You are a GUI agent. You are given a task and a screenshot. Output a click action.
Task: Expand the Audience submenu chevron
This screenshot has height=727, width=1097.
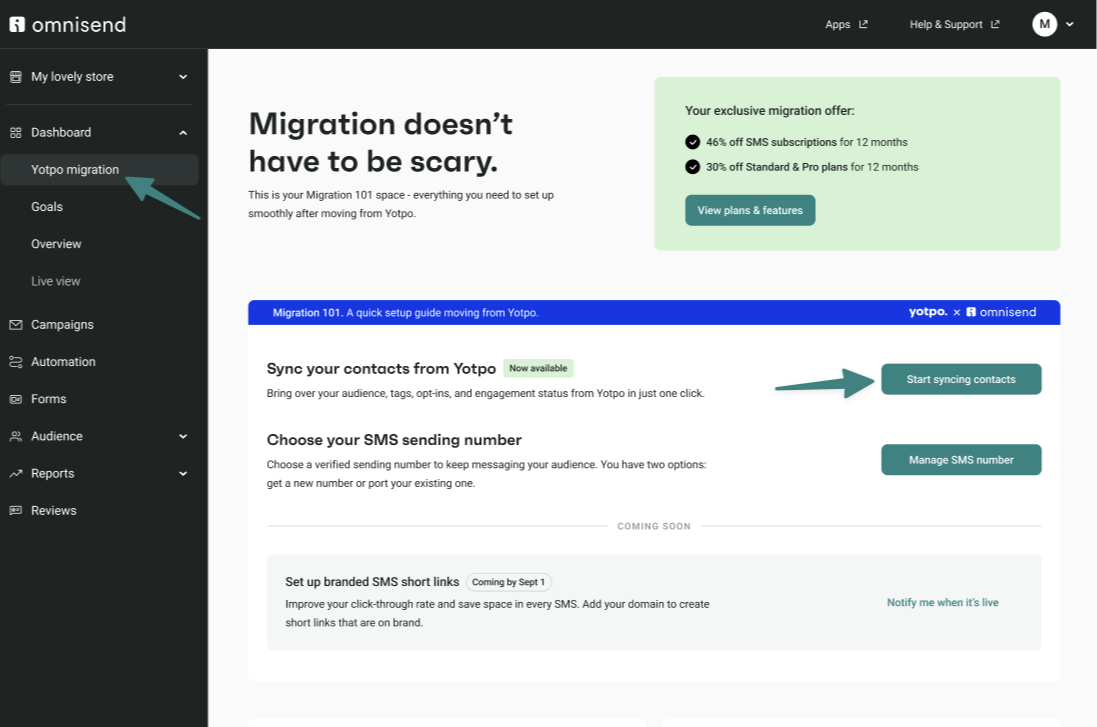(183, 436)
